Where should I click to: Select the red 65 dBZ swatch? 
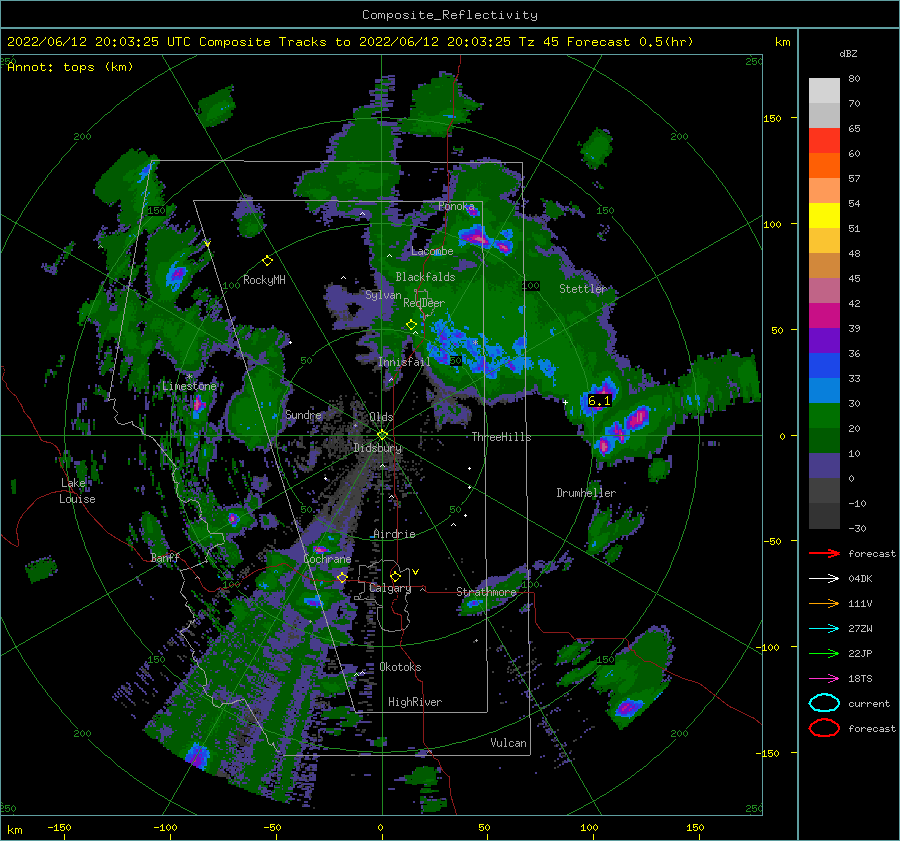824,140
